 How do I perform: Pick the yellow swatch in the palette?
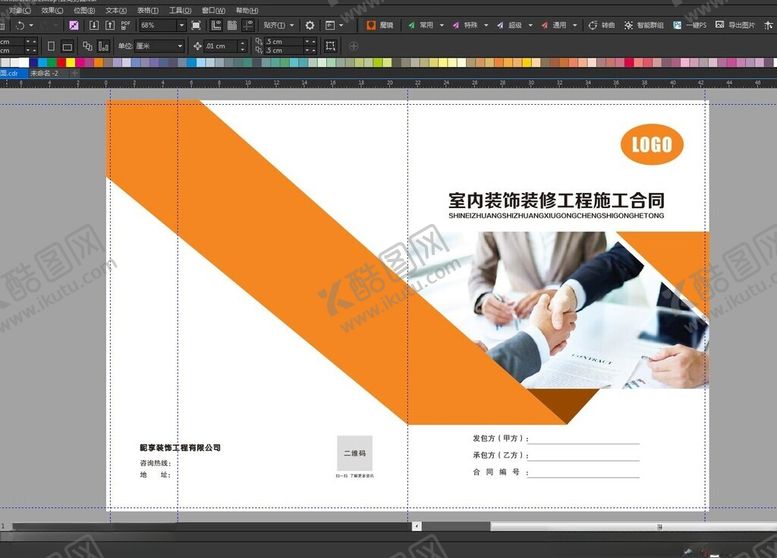[x=70, y=62]
